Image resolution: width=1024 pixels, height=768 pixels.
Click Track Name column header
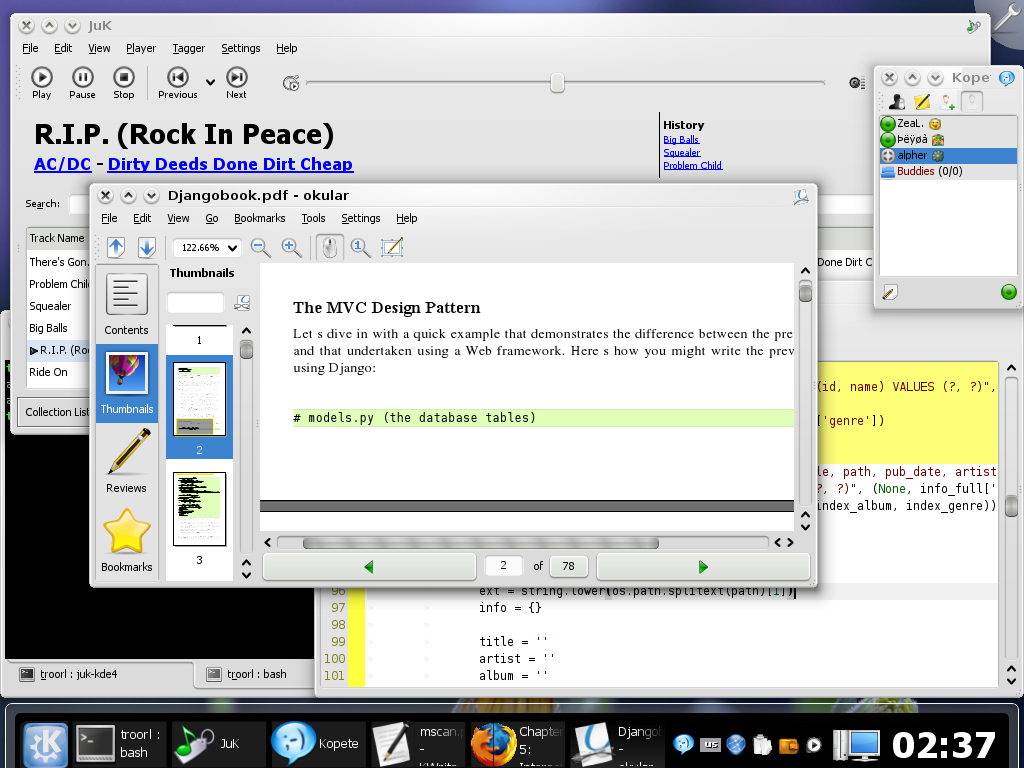coord(57,238)
